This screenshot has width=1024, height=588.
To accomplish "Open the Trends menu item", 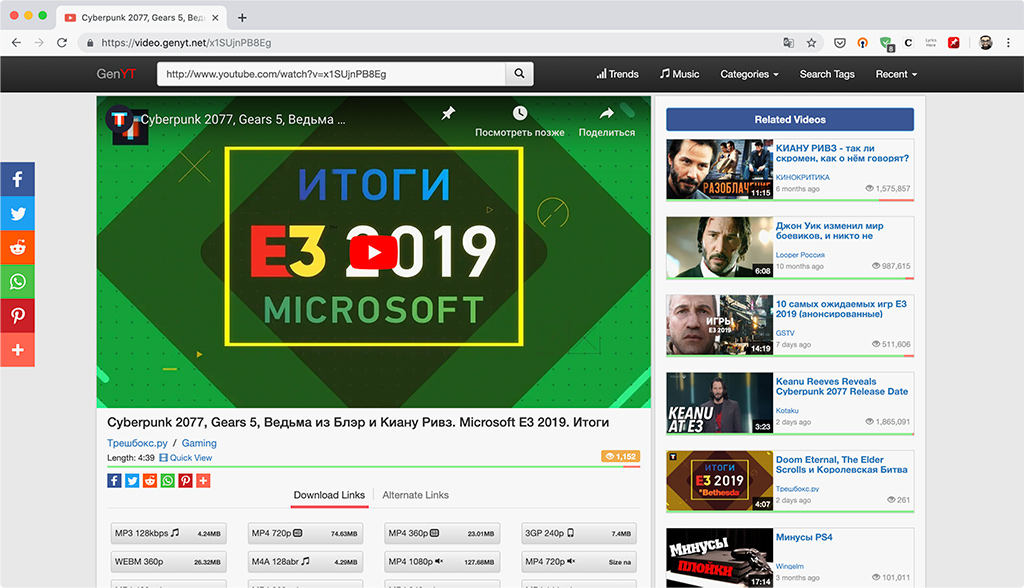I will click(617, 74).
